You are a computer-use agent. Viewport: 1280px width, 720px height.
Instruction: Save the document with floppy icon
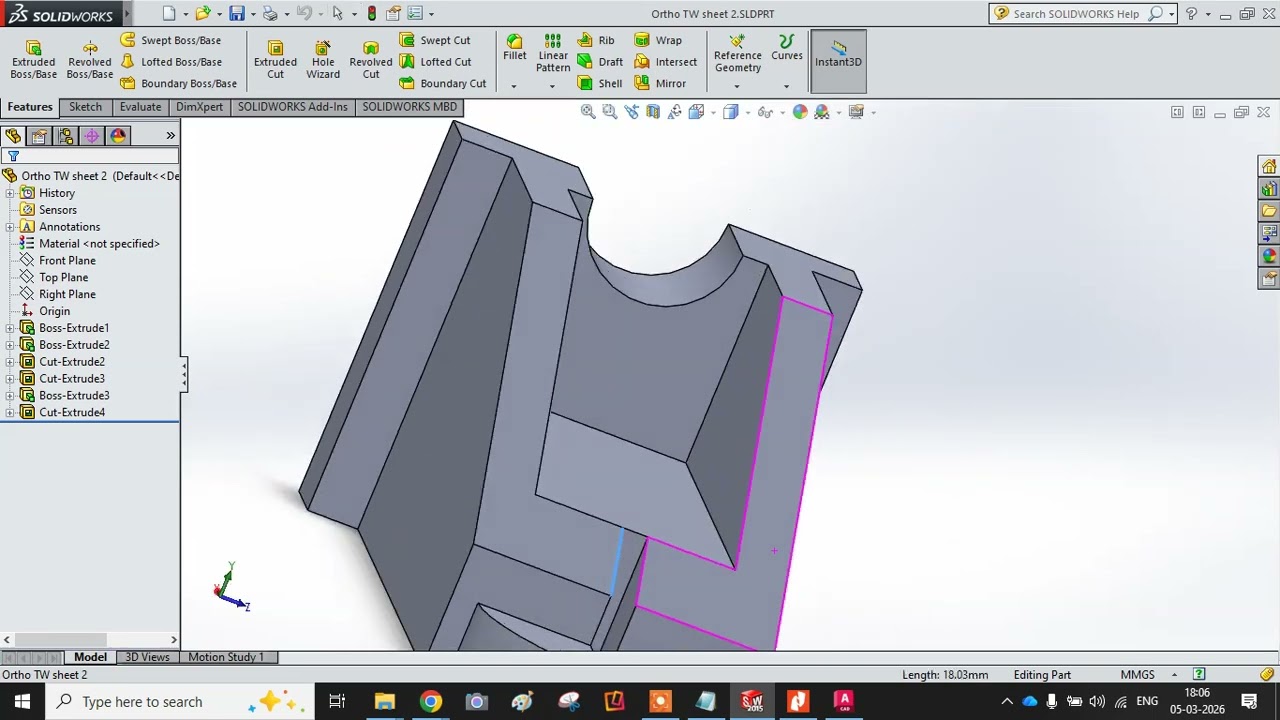tap(236, 13)
